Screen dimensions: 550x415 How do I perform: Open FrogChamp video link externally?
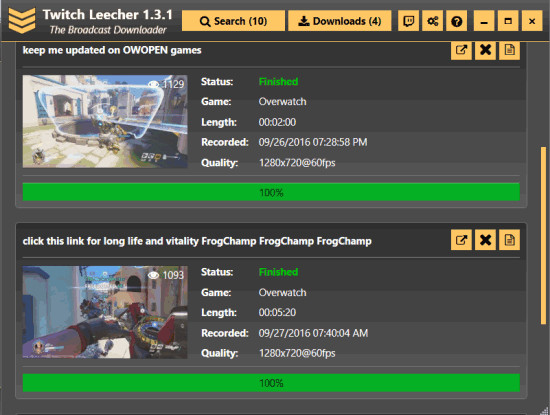[x=461, y=240]
